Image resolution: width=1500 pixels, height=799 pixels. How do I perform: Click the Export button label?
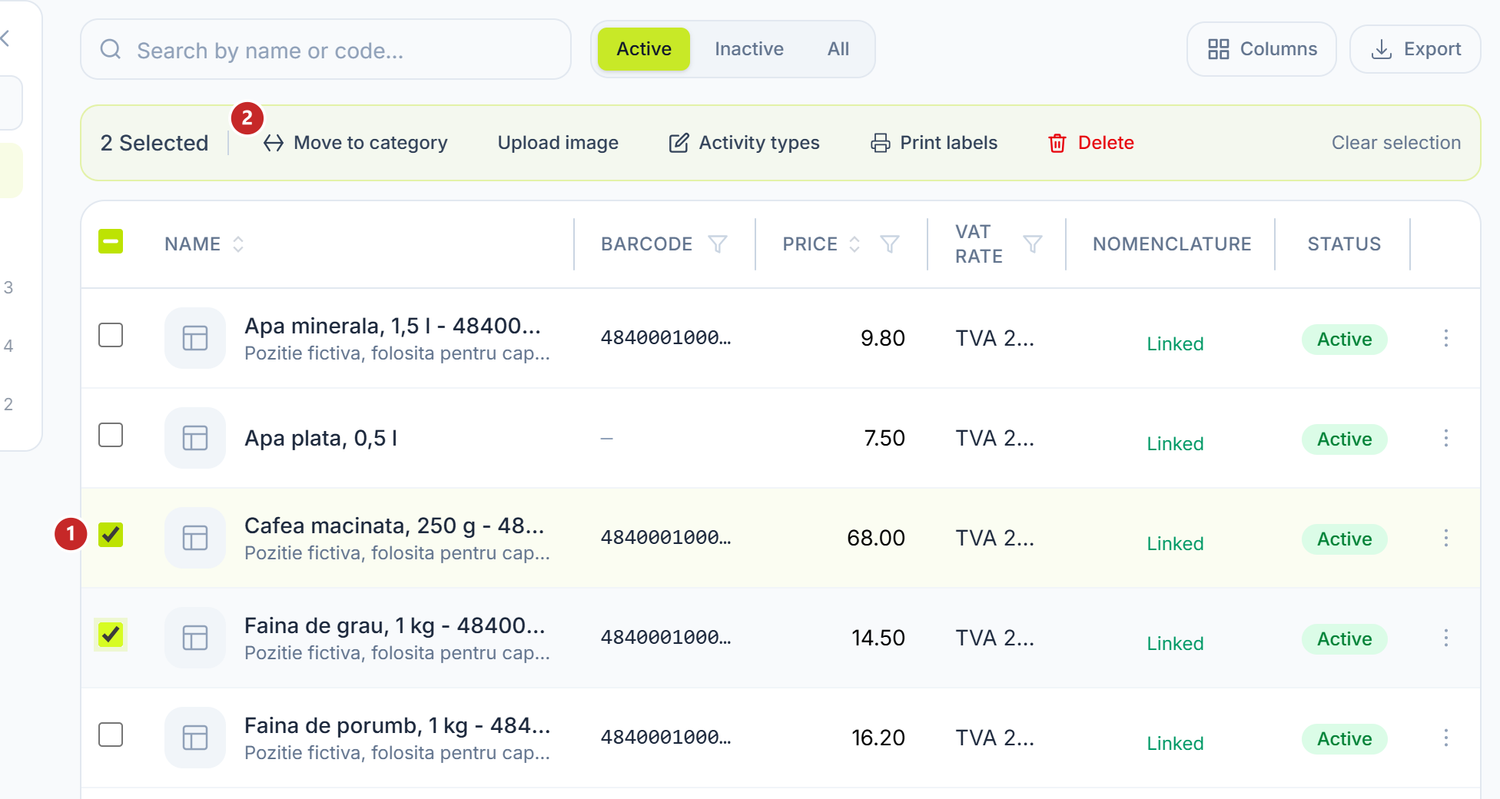tap(1433, 49)
